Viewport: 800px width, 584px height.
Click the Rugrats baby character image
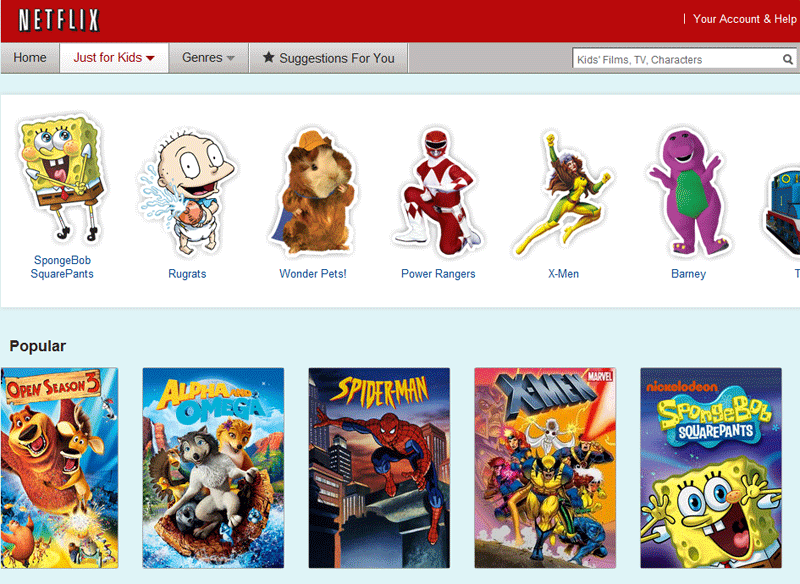[186, 192]
